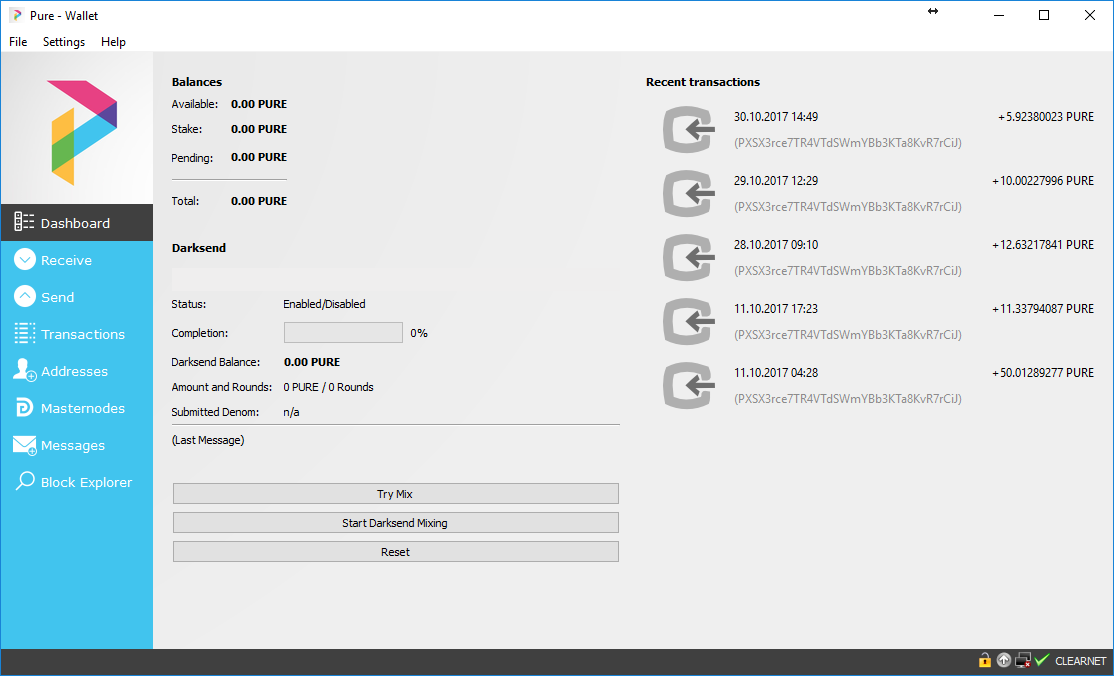Open the Dashboard sidebar icon

[x=24, y=222]
